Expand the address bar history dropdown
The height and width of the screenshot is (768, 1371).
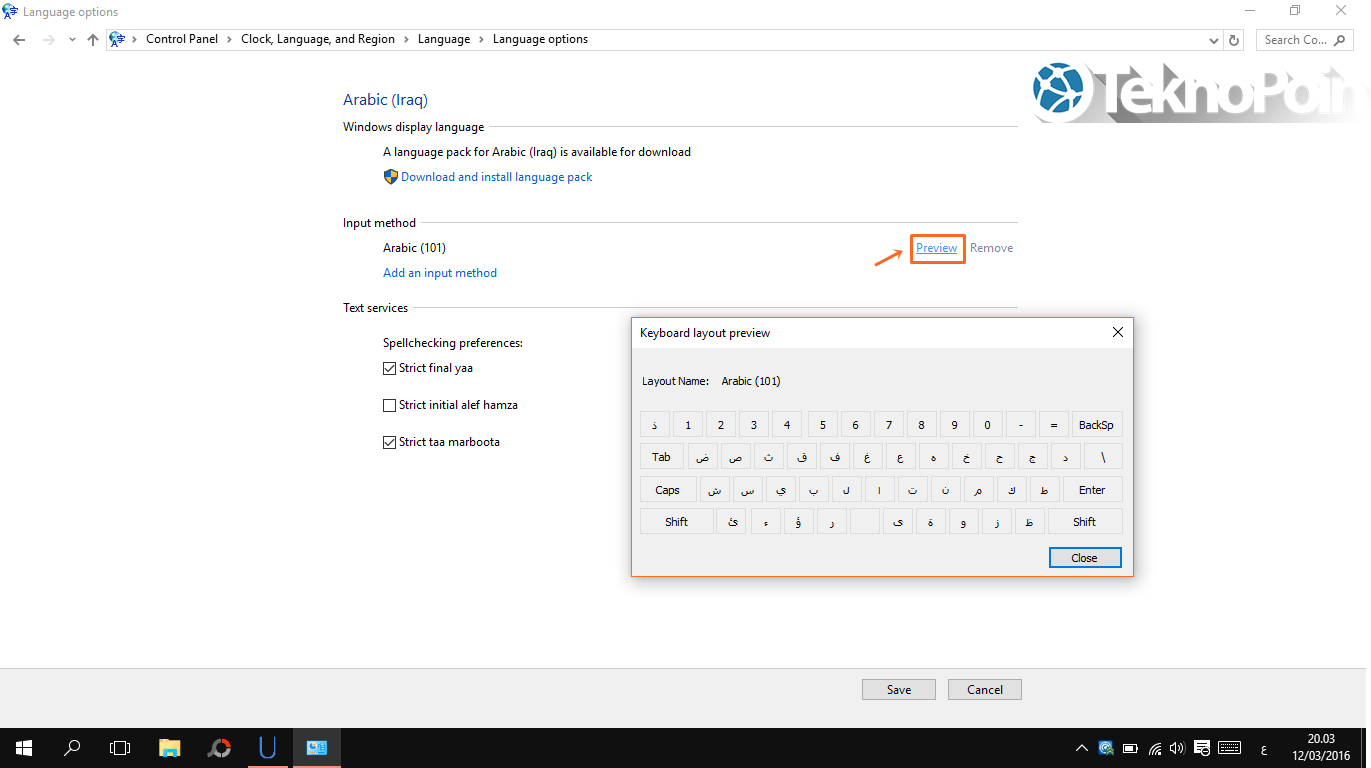pos(1212,39)
